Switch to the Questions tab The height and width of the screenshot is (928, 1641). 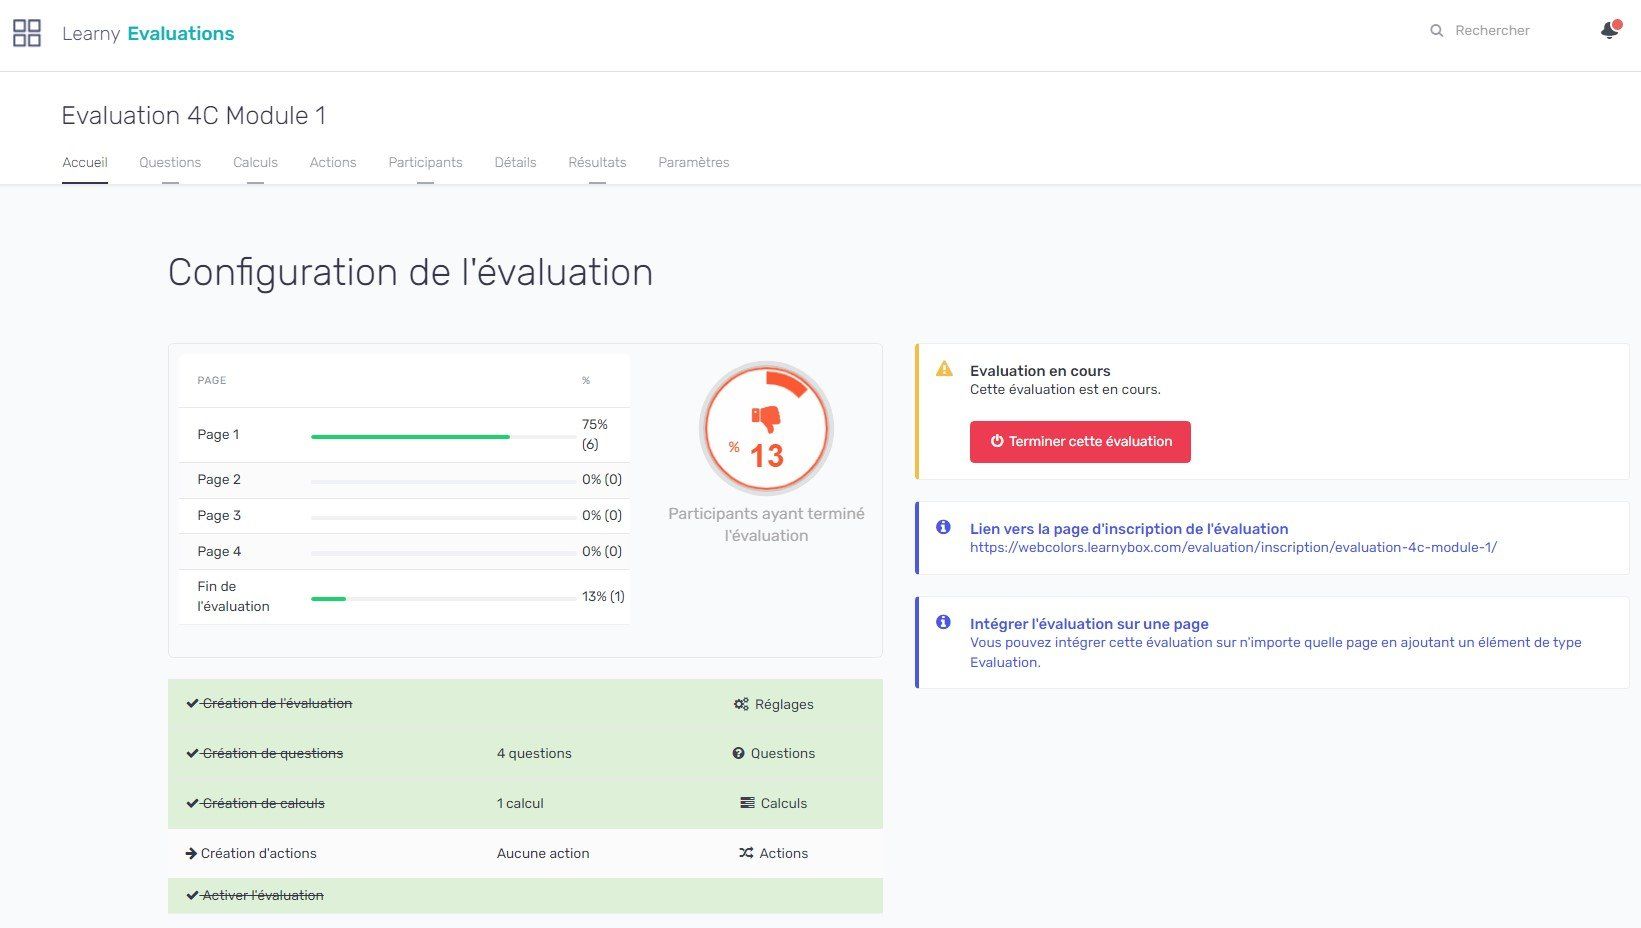pos(170,162)
